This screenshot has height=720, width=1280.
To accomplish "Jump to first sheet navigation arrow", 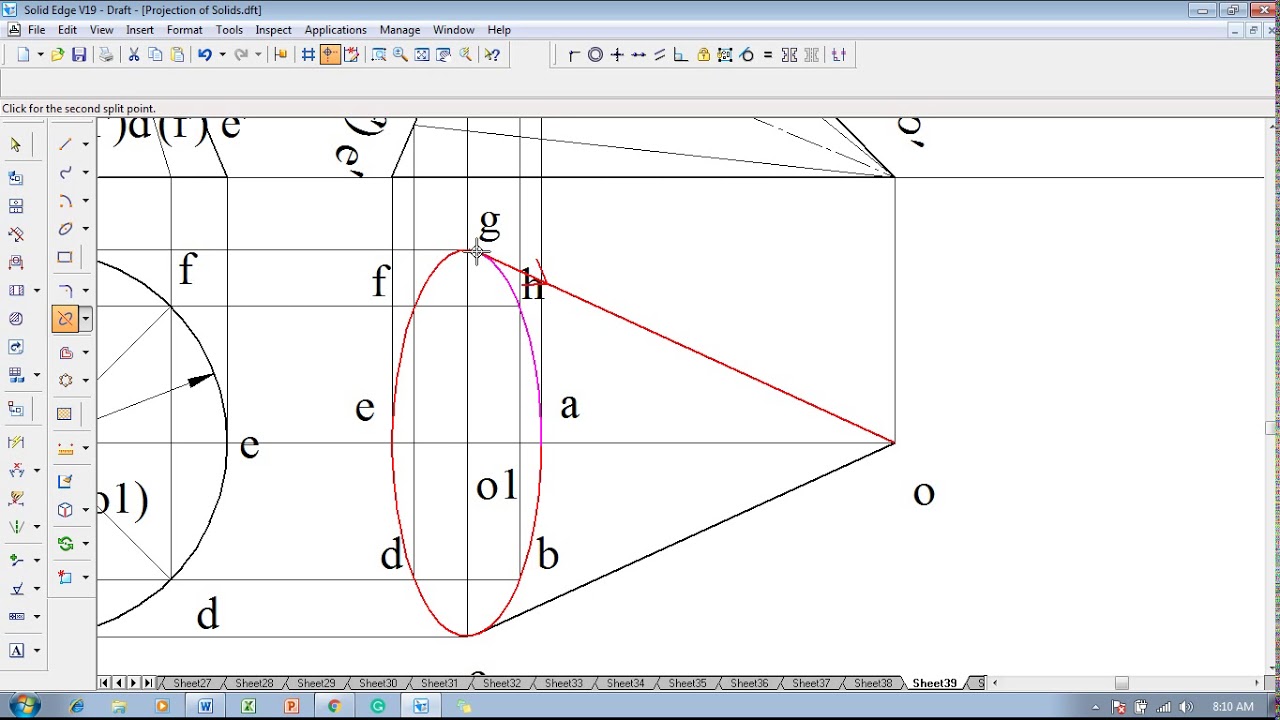I will pos(104,683).
